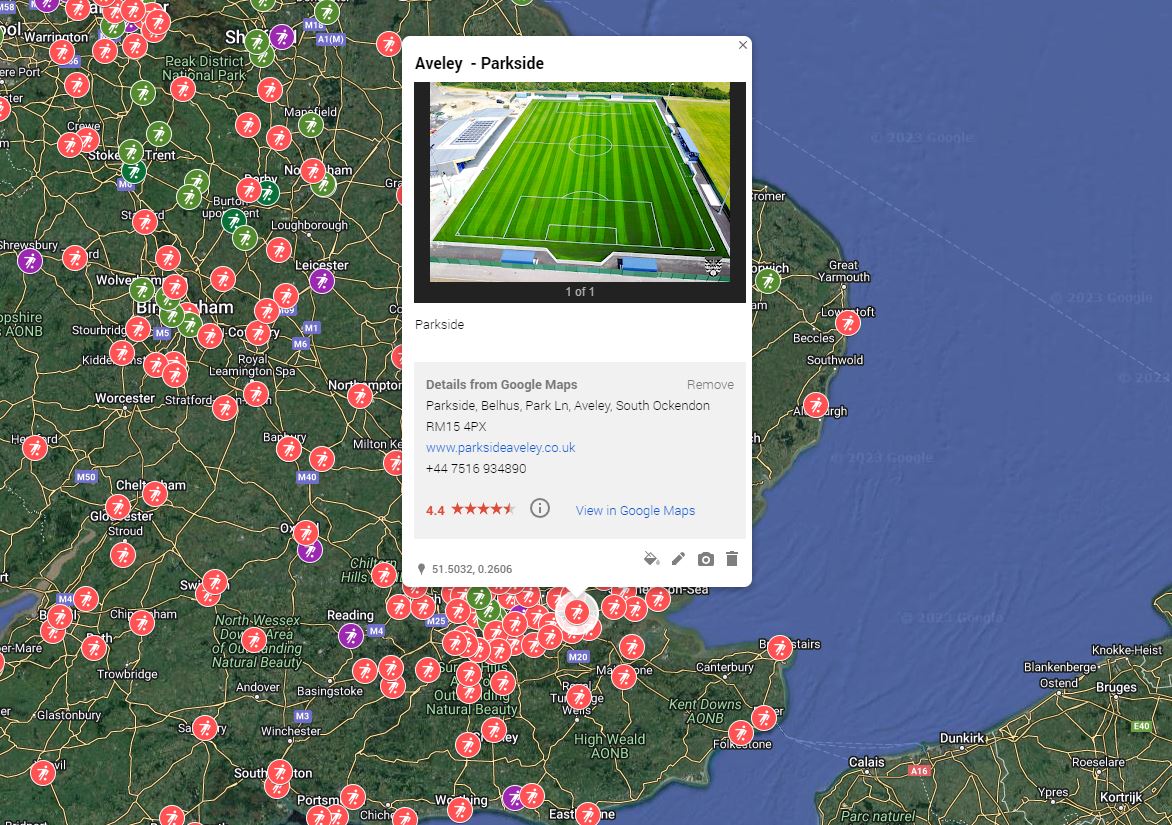
Task: Delete the feature using trash icon
Action: click(732, 559)
